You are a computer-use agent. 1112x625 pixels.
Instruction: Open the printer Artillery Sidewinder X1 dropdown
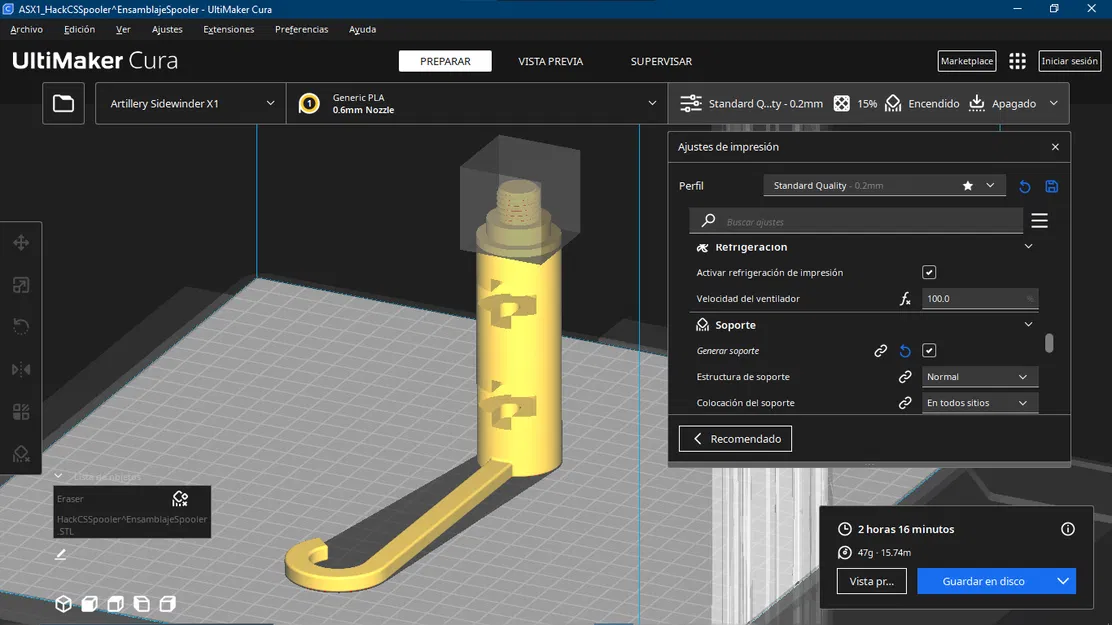191,104
